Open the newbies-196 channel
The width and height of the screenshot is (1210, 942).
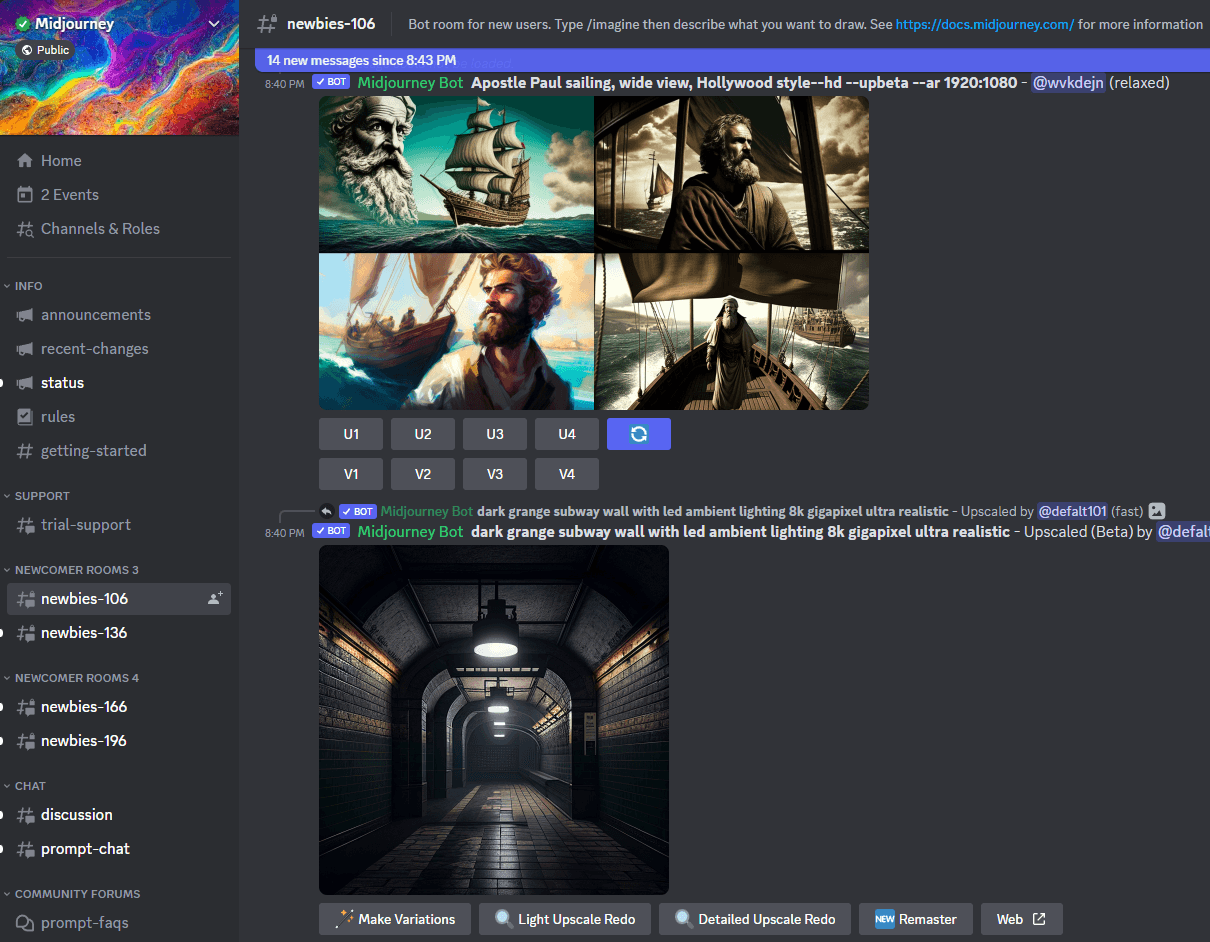119,741
